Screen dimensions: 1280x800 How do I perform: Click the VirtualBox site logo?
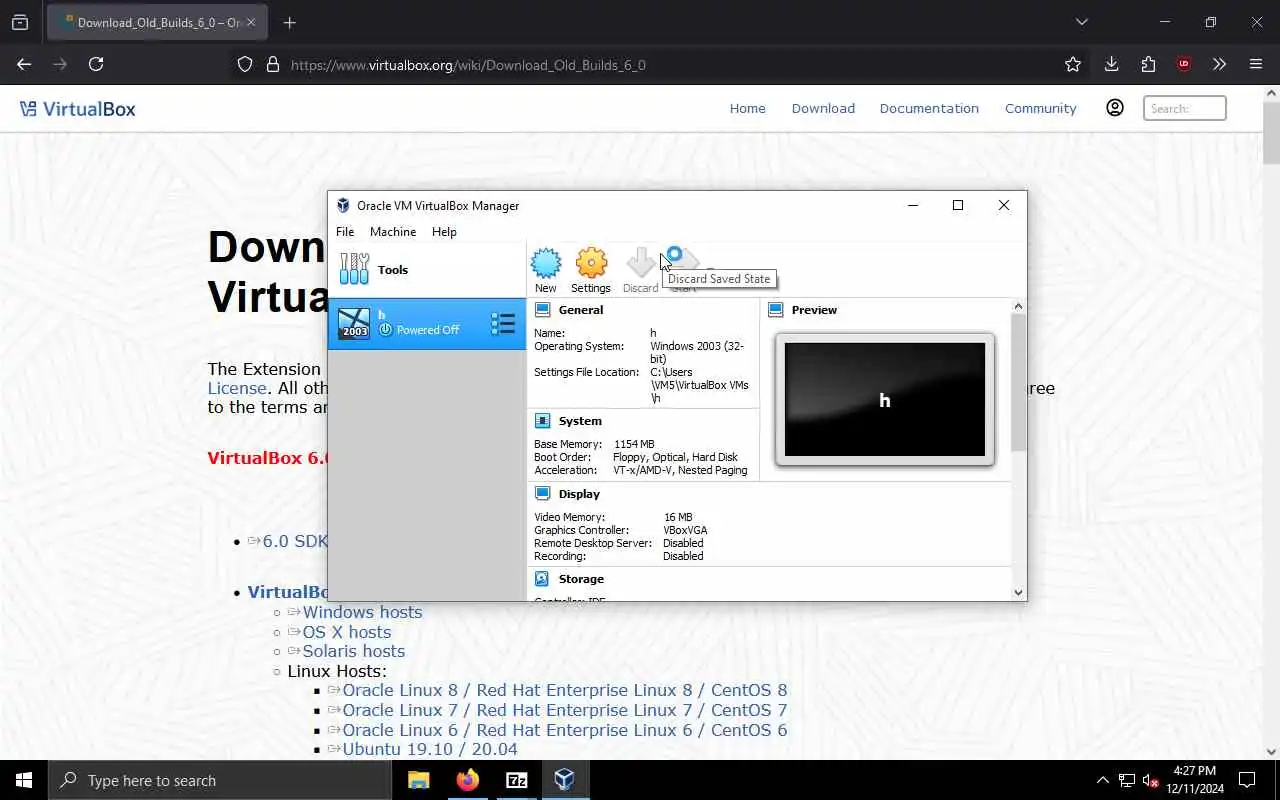pos(78,109)
